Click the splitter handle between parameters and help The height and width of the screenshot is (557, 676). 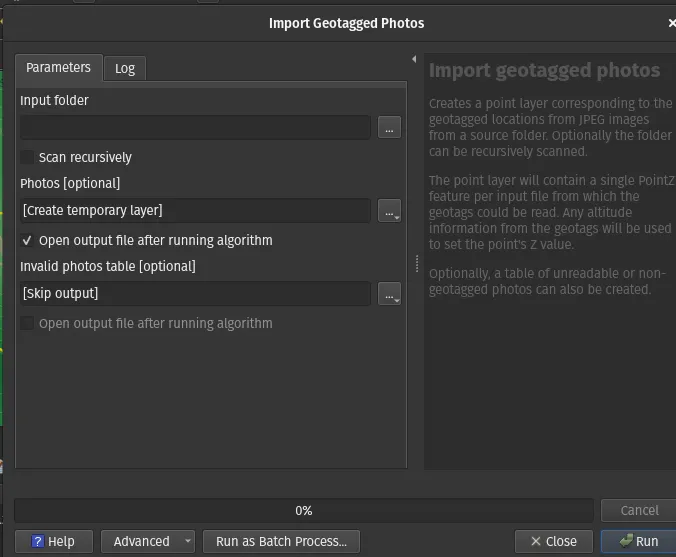click(416, 263)
